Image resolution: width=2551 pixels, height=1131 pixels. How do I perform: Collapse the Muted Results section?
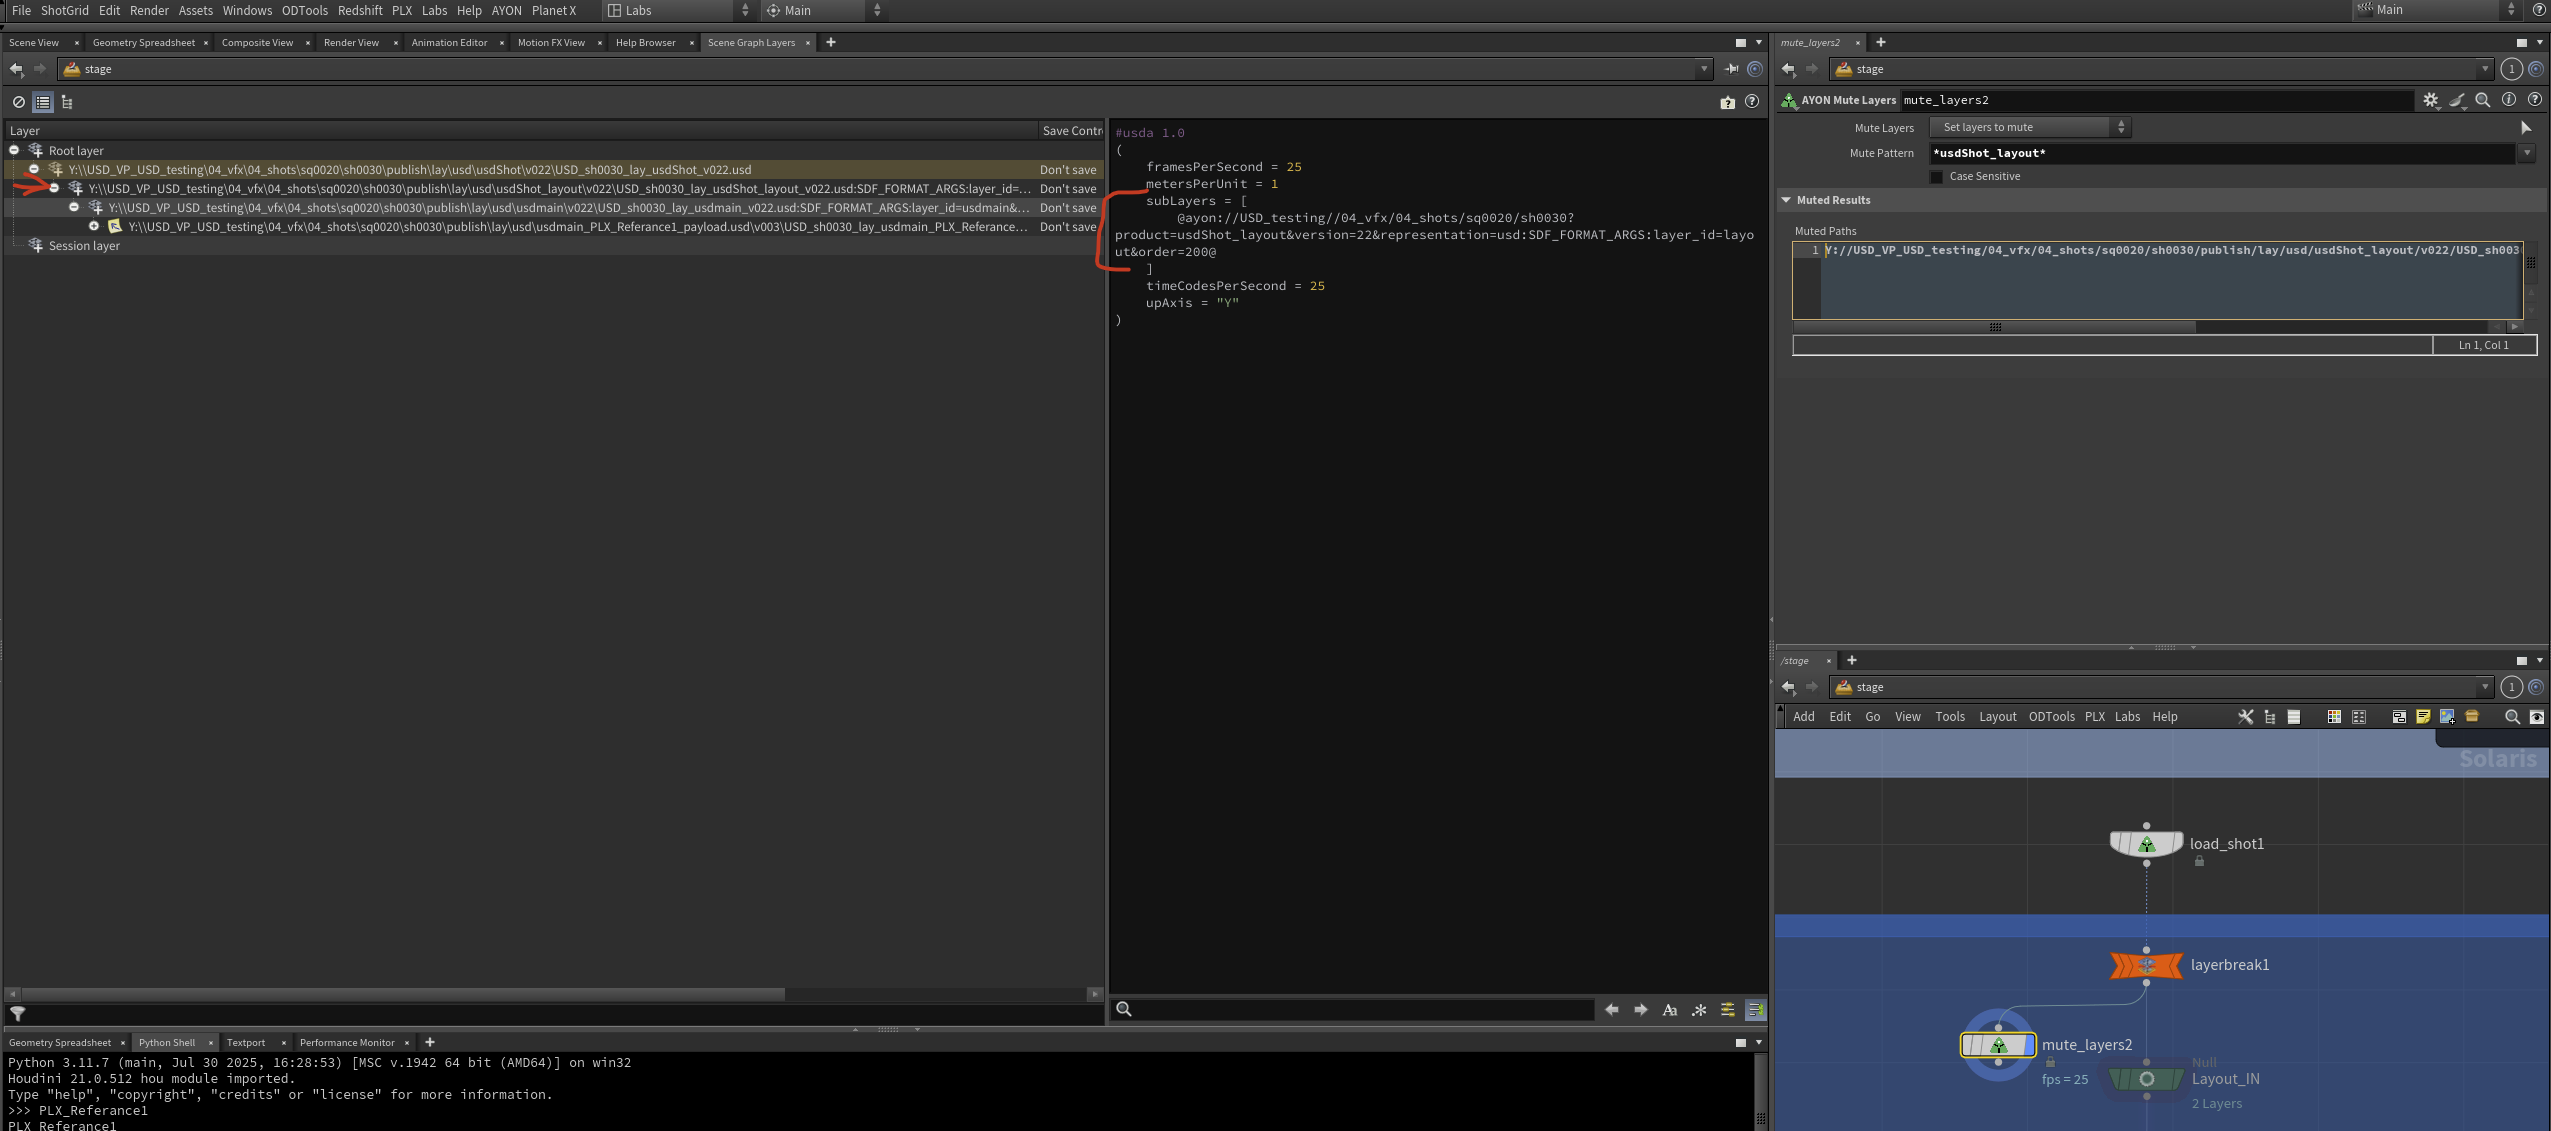(1786, 200)
